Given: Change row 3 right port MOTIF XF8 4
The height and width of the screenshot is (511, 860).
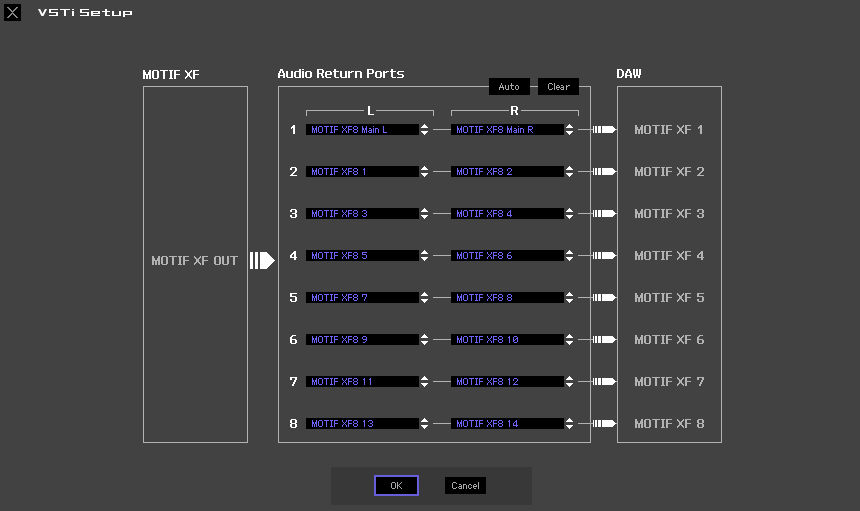Looking at the screenshot, I should point(569,214).
